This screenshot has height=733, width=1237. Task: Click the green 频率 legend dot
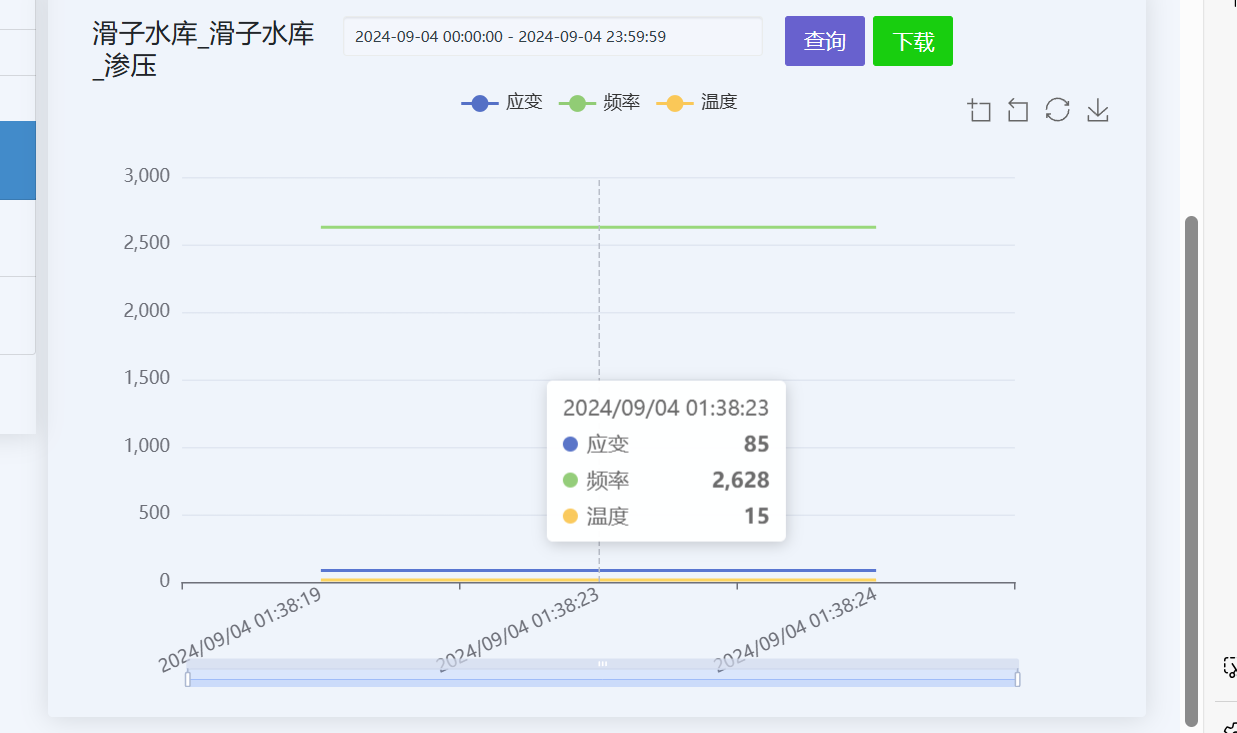[x=576, y=102]
